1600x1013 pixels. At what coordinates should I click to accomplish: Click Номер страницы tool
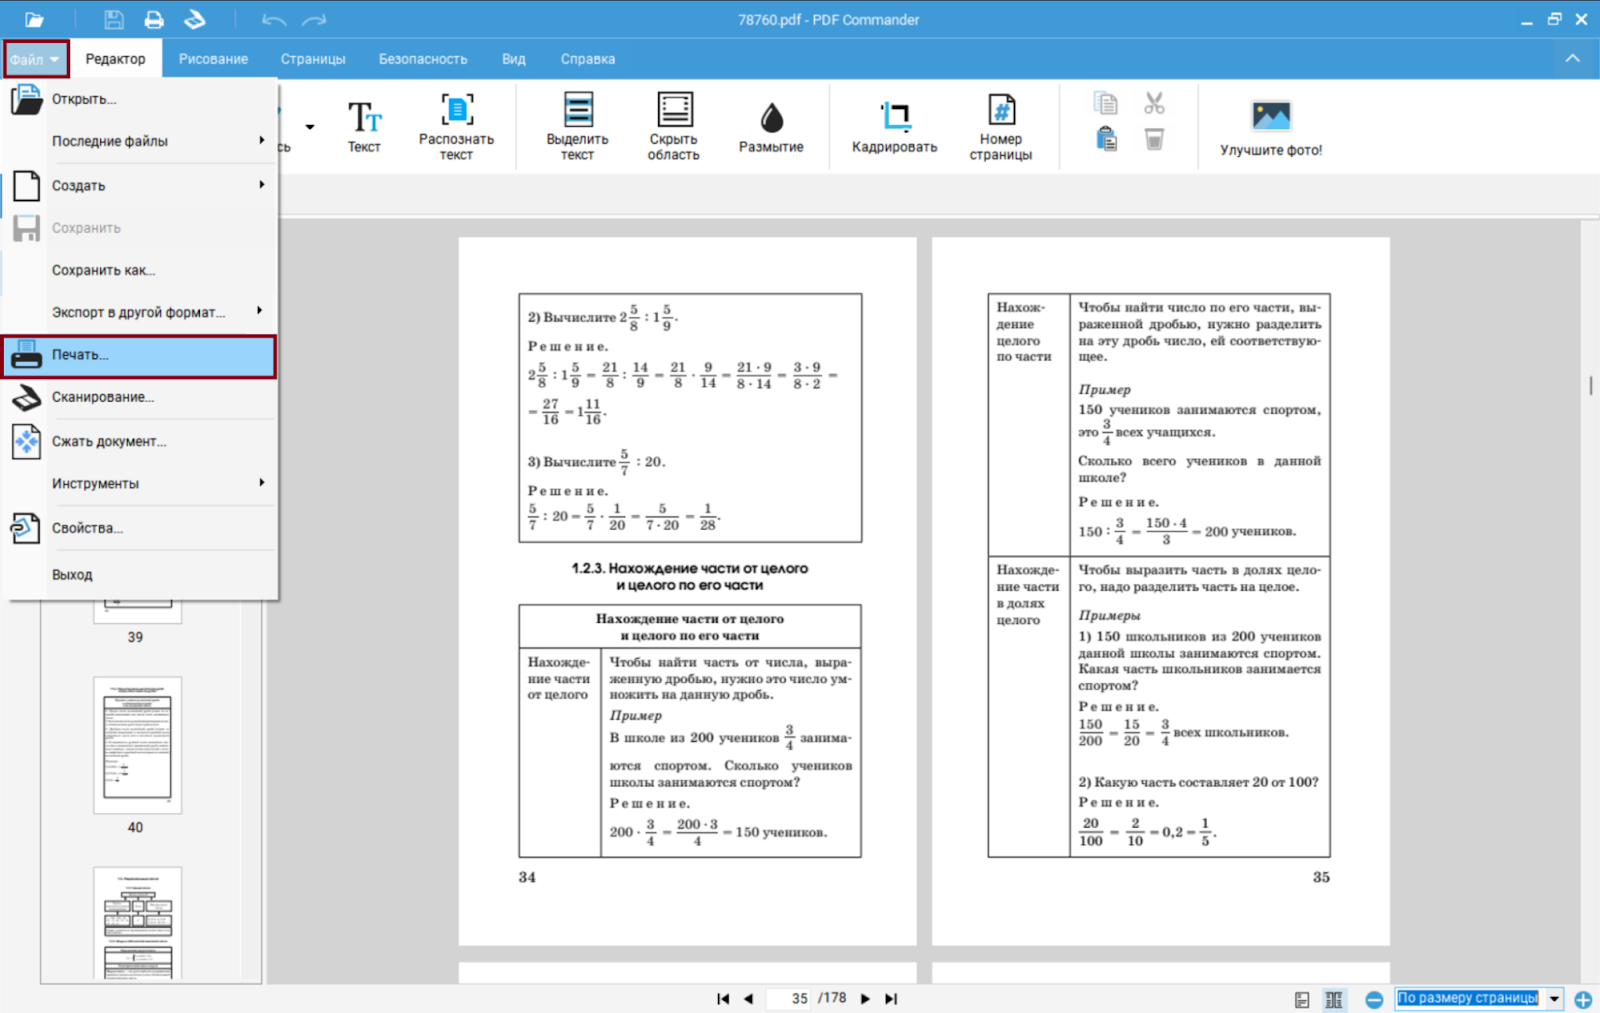coord(1000,126)
